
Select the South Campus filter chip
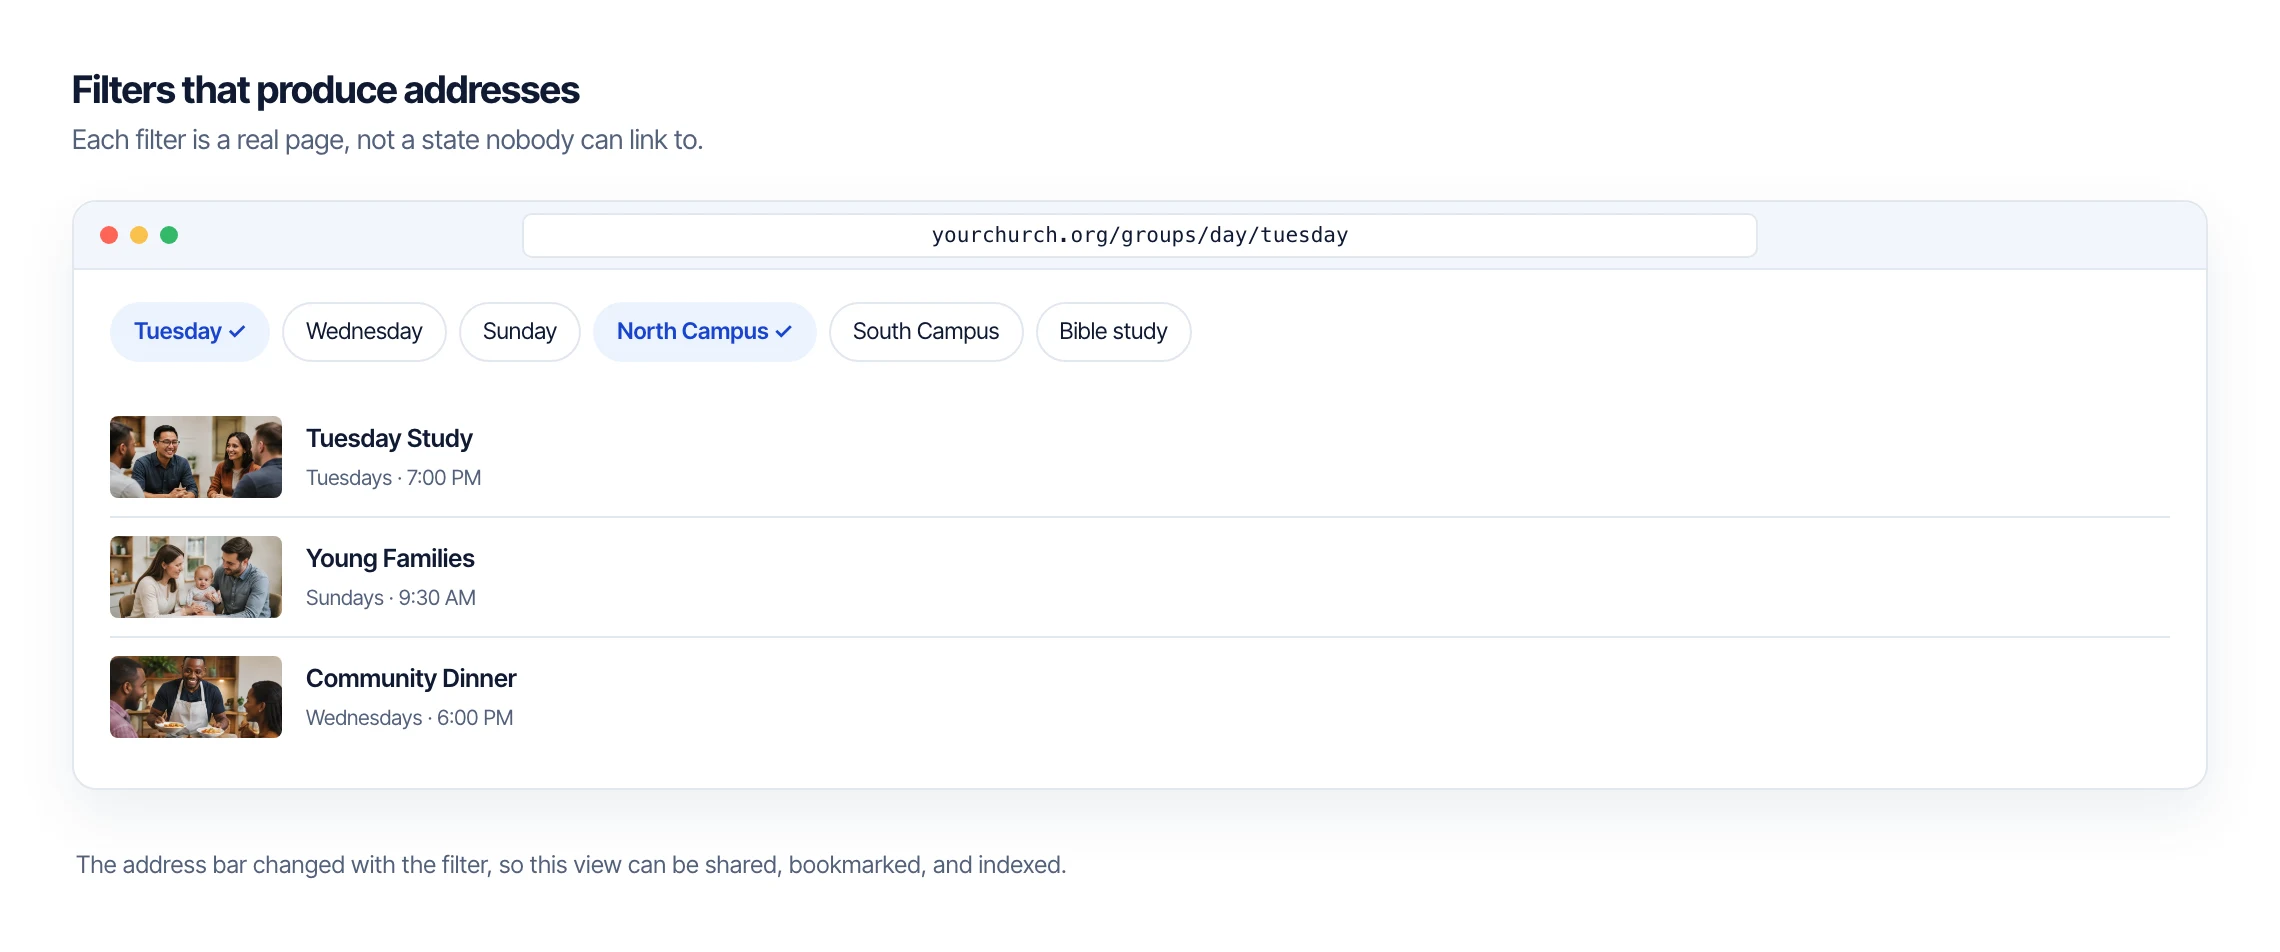pos(926,332)
